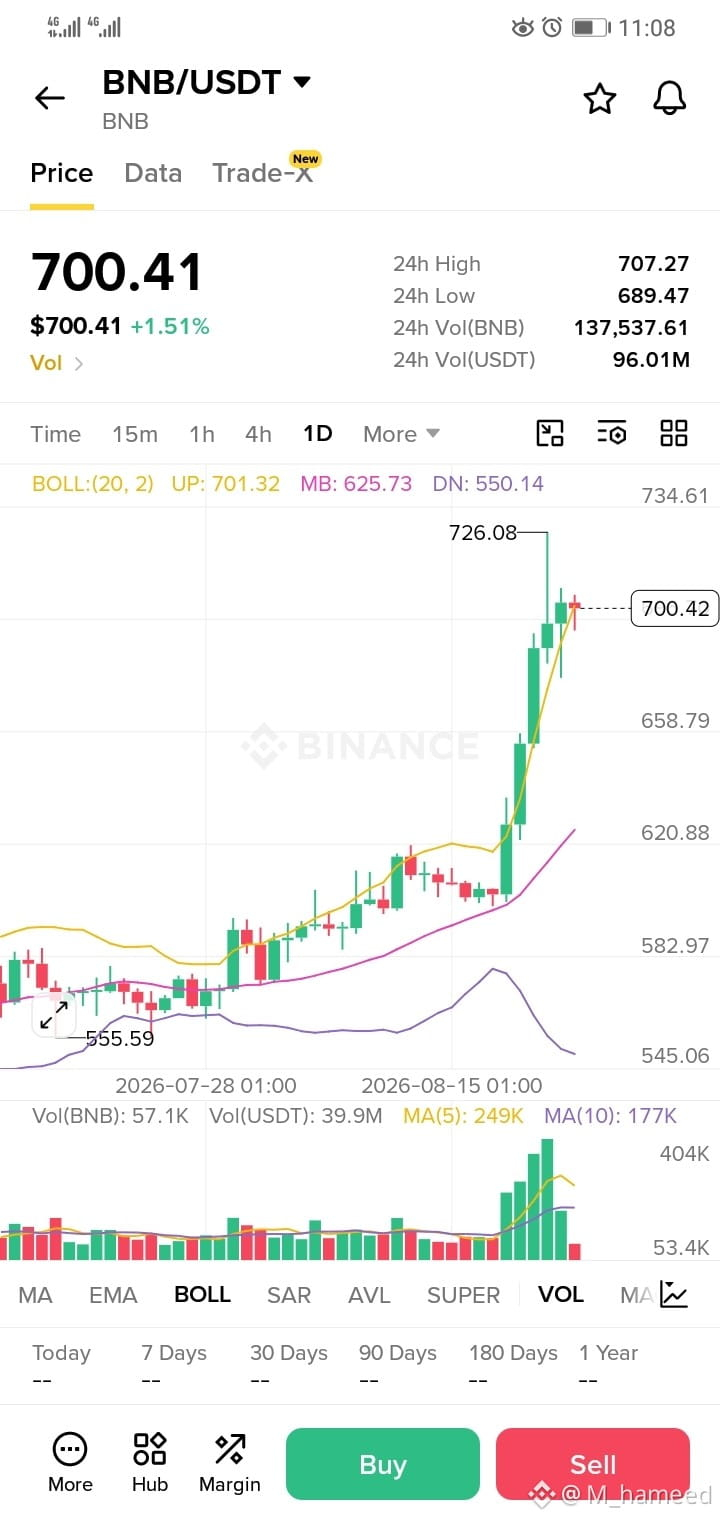Viewport: 720px width, 1520px height.
Task: Open chart layout grid icon
Action: click(x=674, y=433)
